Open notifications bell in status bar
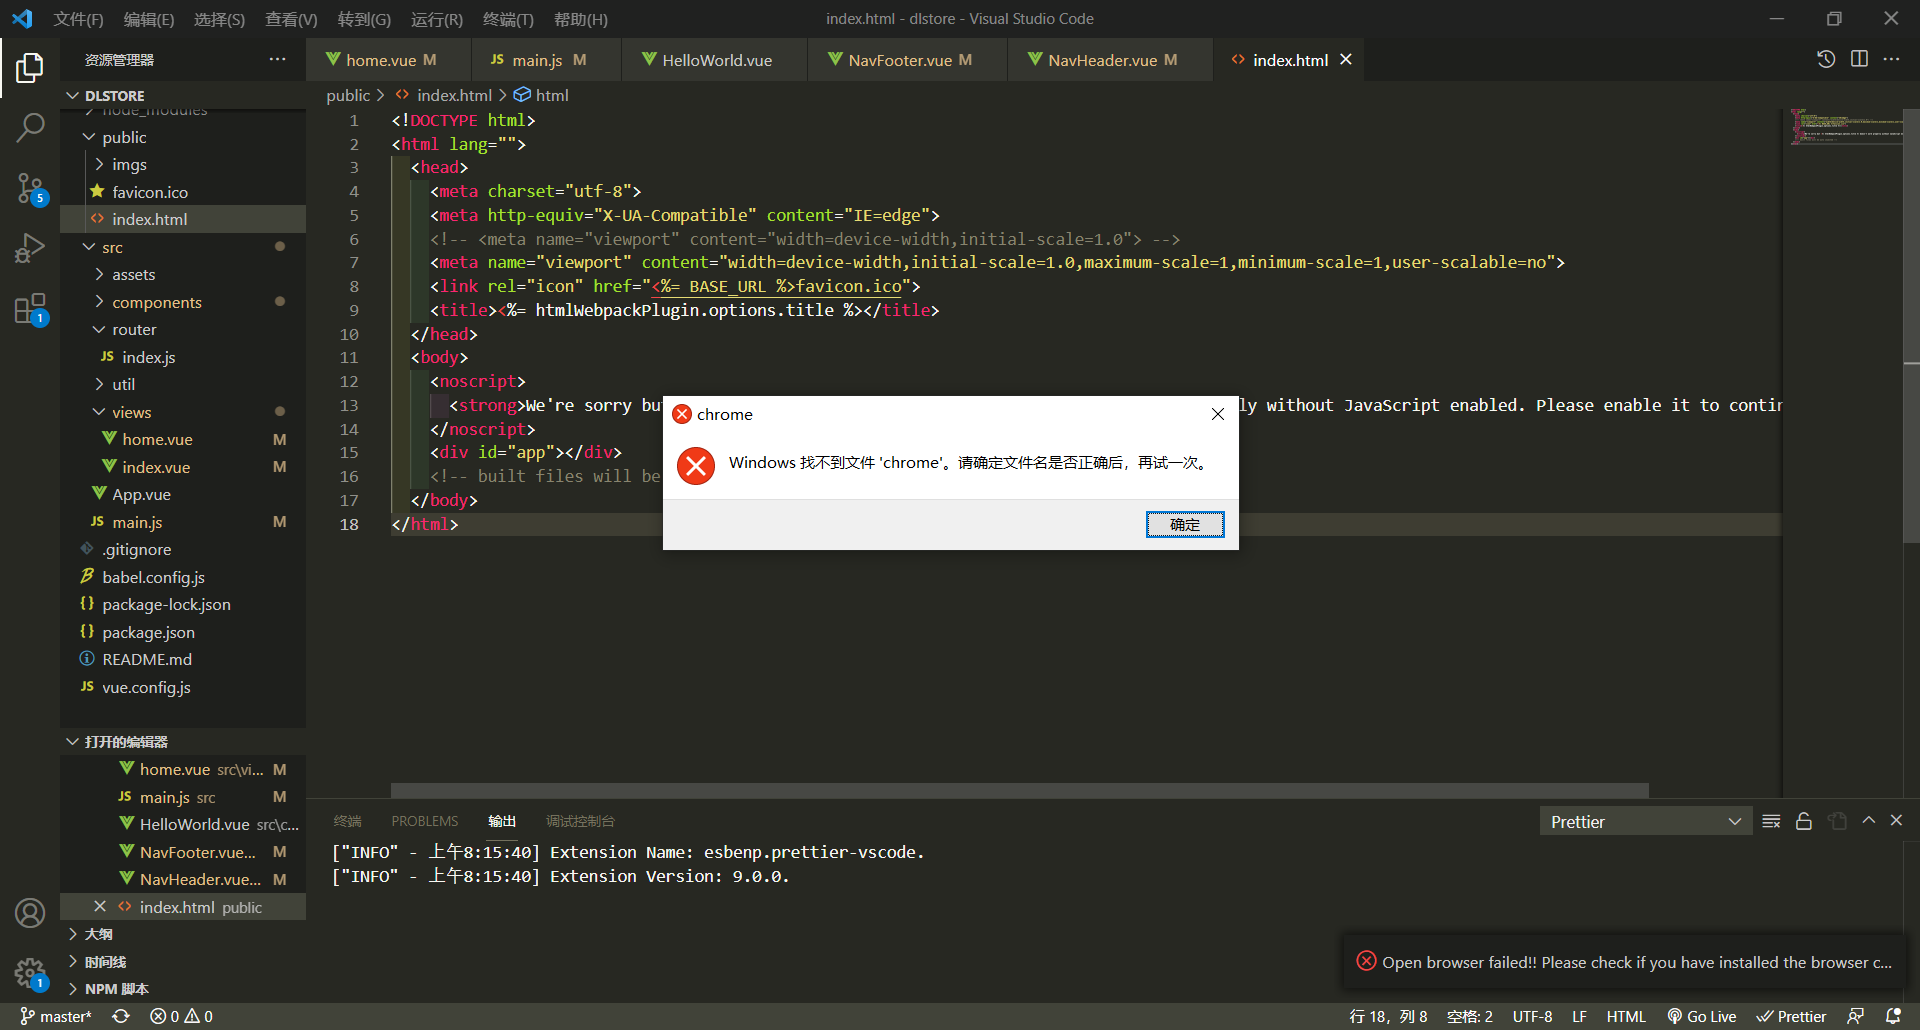This screenshot has width=1920, height=1030. click(1893, 1016)
